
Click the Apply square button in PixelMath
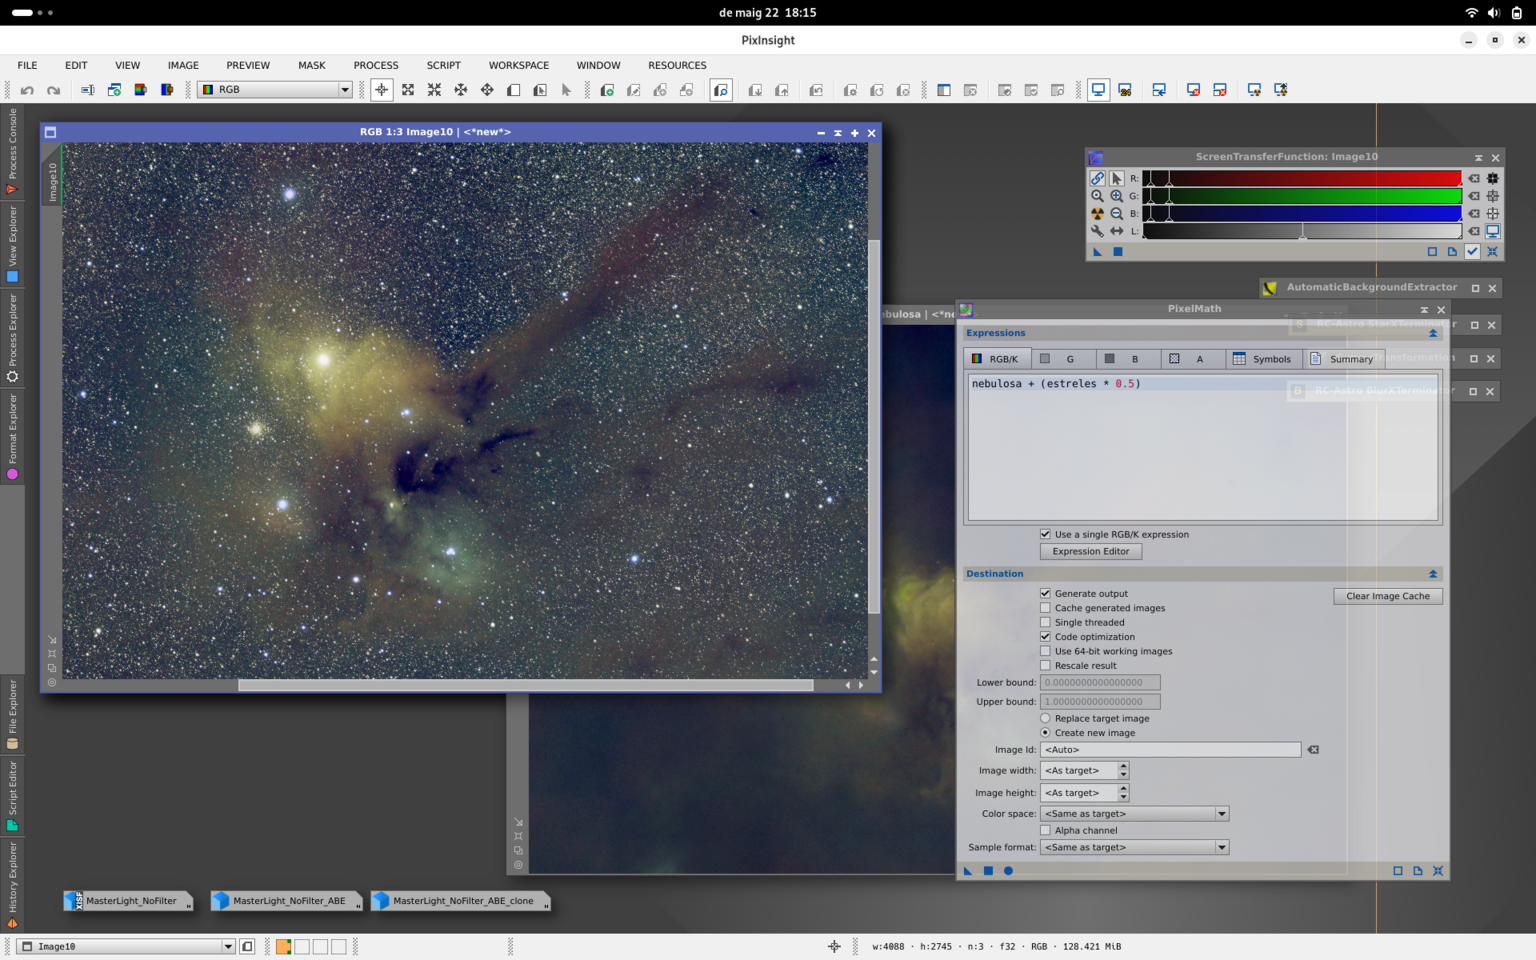tap(988, 871)
